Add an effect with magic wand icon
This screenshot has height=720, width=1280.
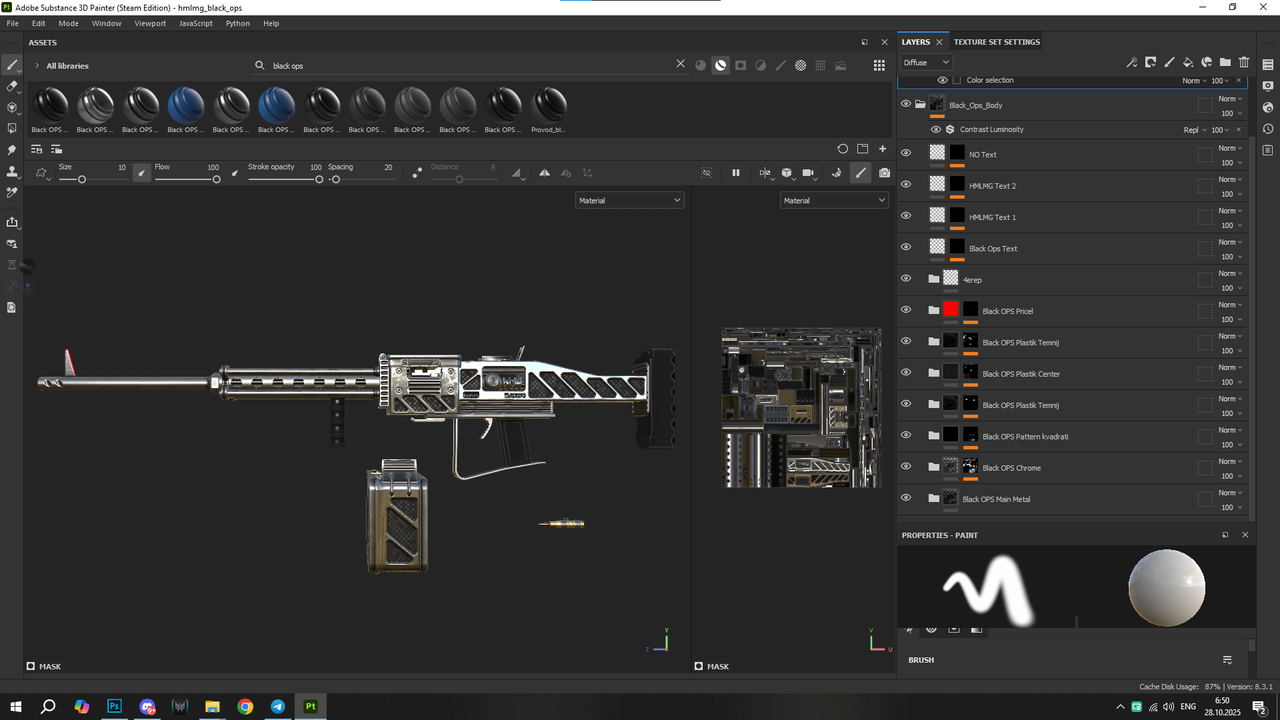(x=1132, y=62)
